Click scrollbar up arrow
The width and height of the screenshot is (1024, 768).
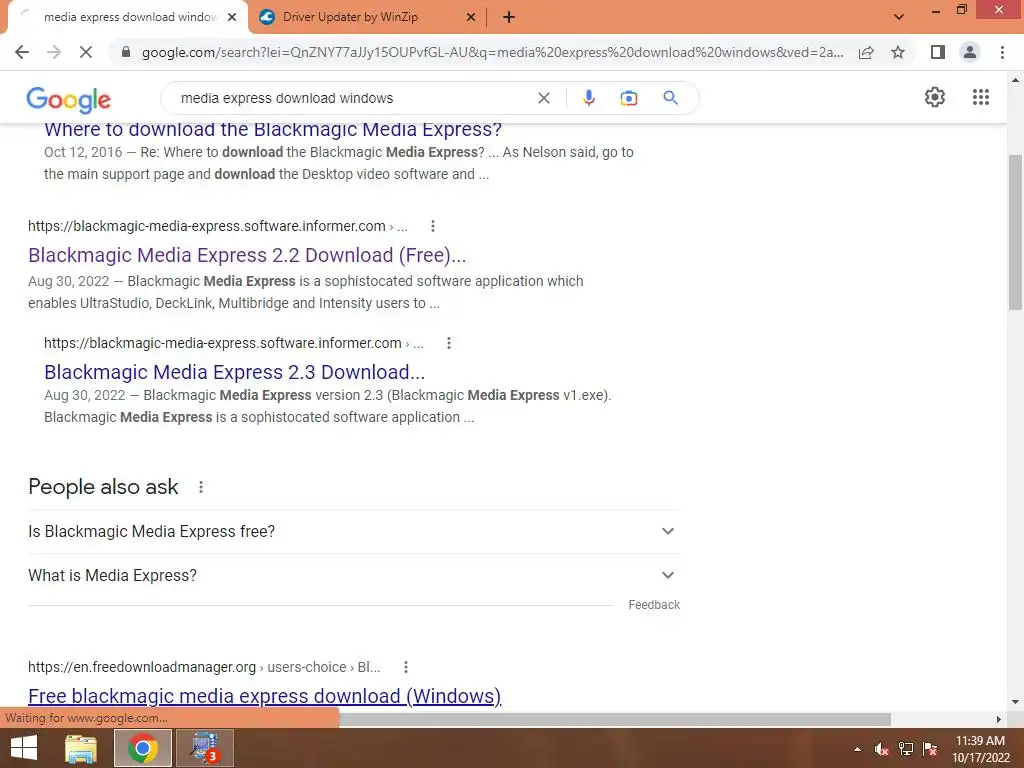pos(1015,80)
